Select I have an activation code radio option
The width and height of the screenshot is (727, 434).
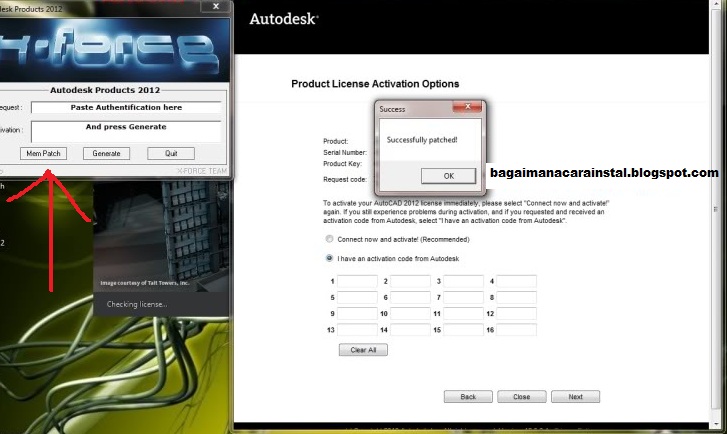coord(329,258)
